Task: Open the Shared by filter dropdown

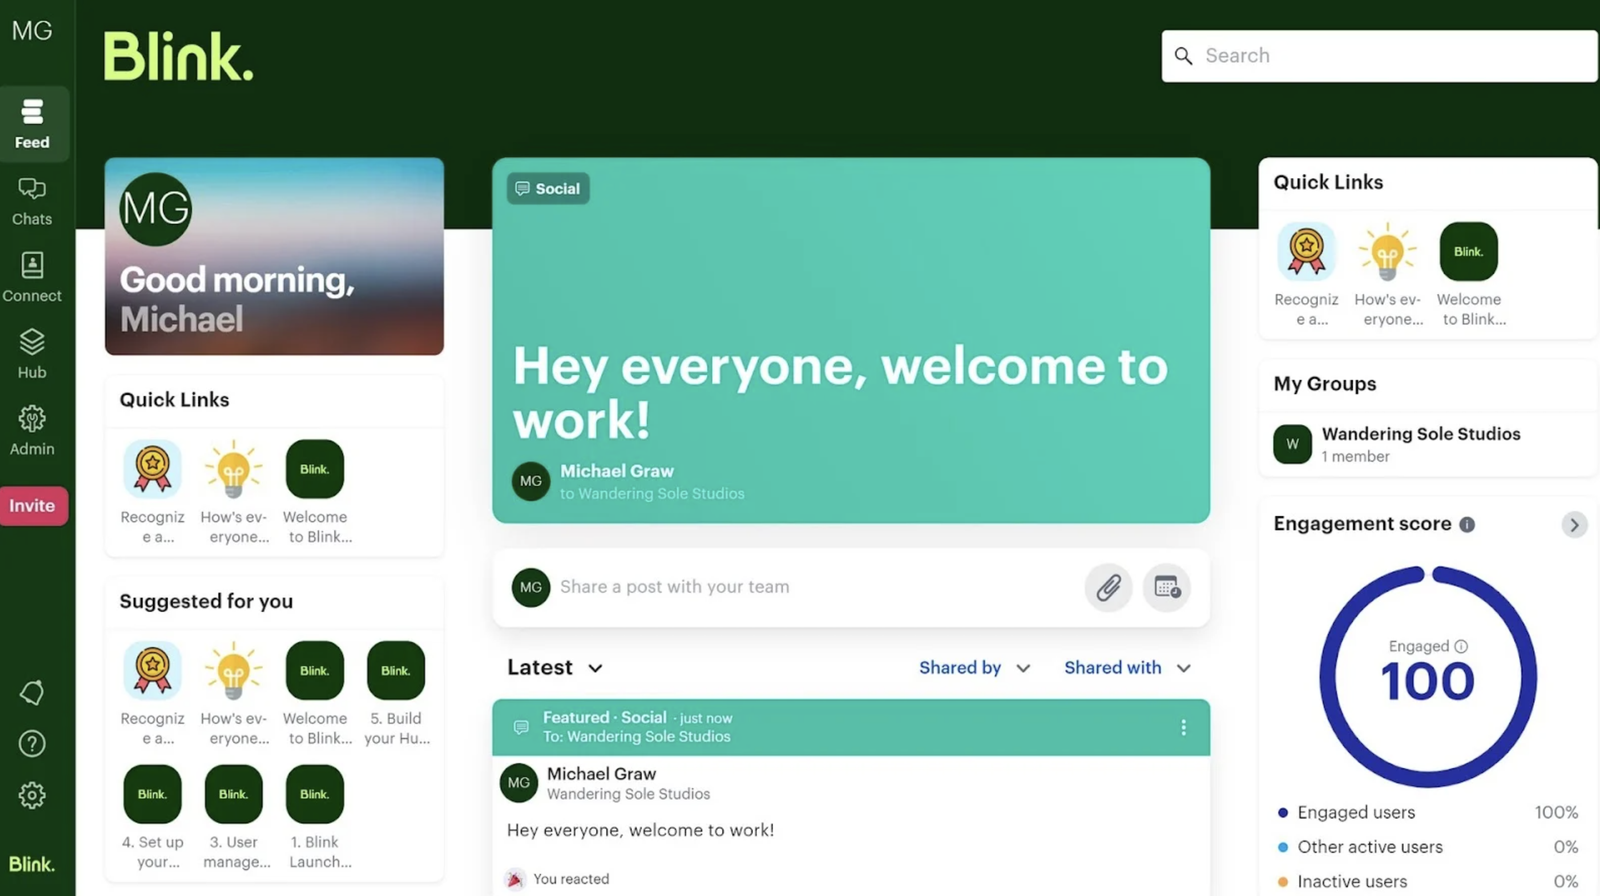Action: click(x=974, y=668)
